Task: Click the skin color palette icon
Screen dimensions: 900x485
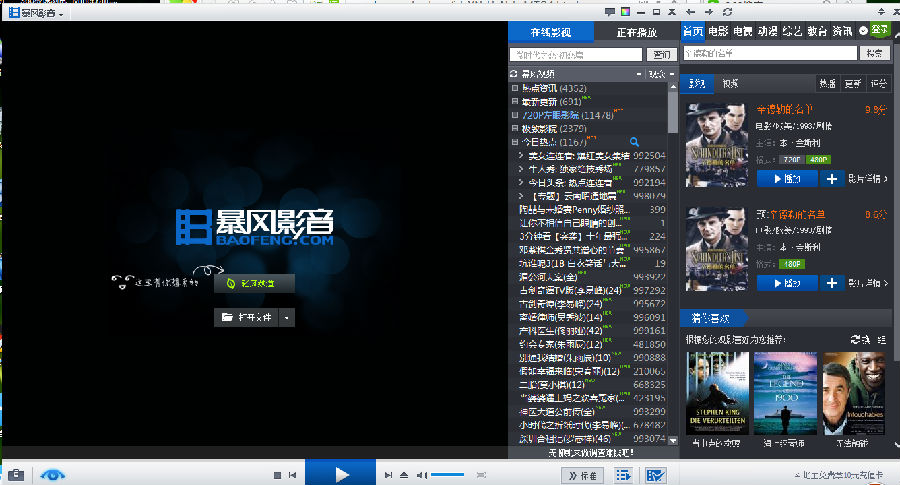Action: click(x=625, y=12)
